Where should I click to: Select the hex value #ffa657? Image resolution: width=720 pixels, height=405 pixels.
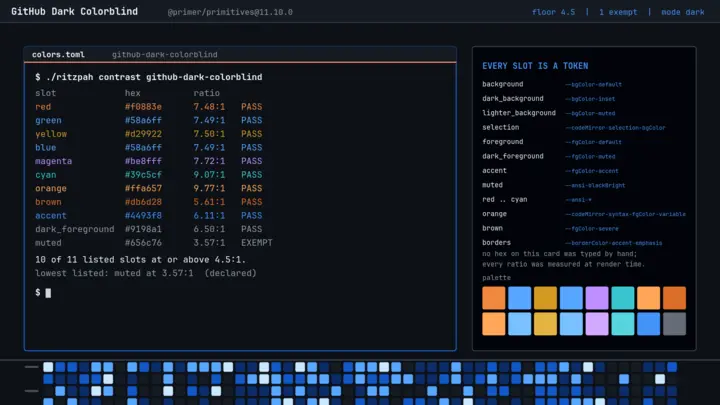pyautogui.click(x=143, y=189)
